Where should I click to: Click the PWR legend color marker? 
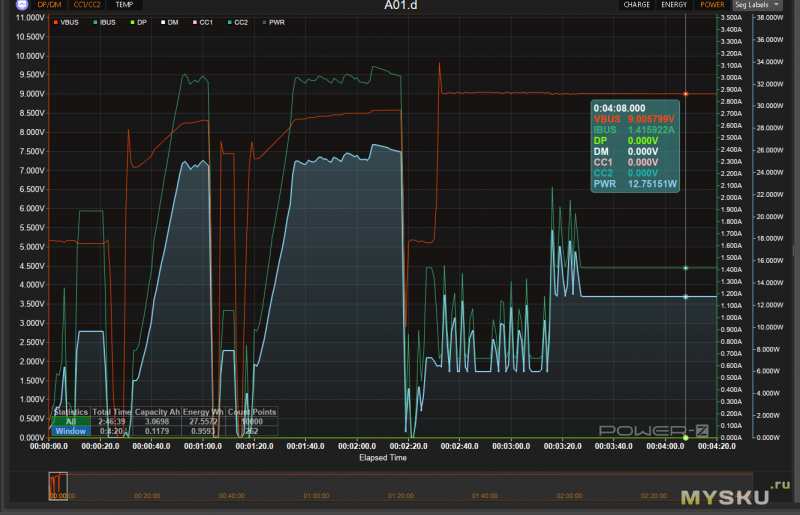(264, 22)
